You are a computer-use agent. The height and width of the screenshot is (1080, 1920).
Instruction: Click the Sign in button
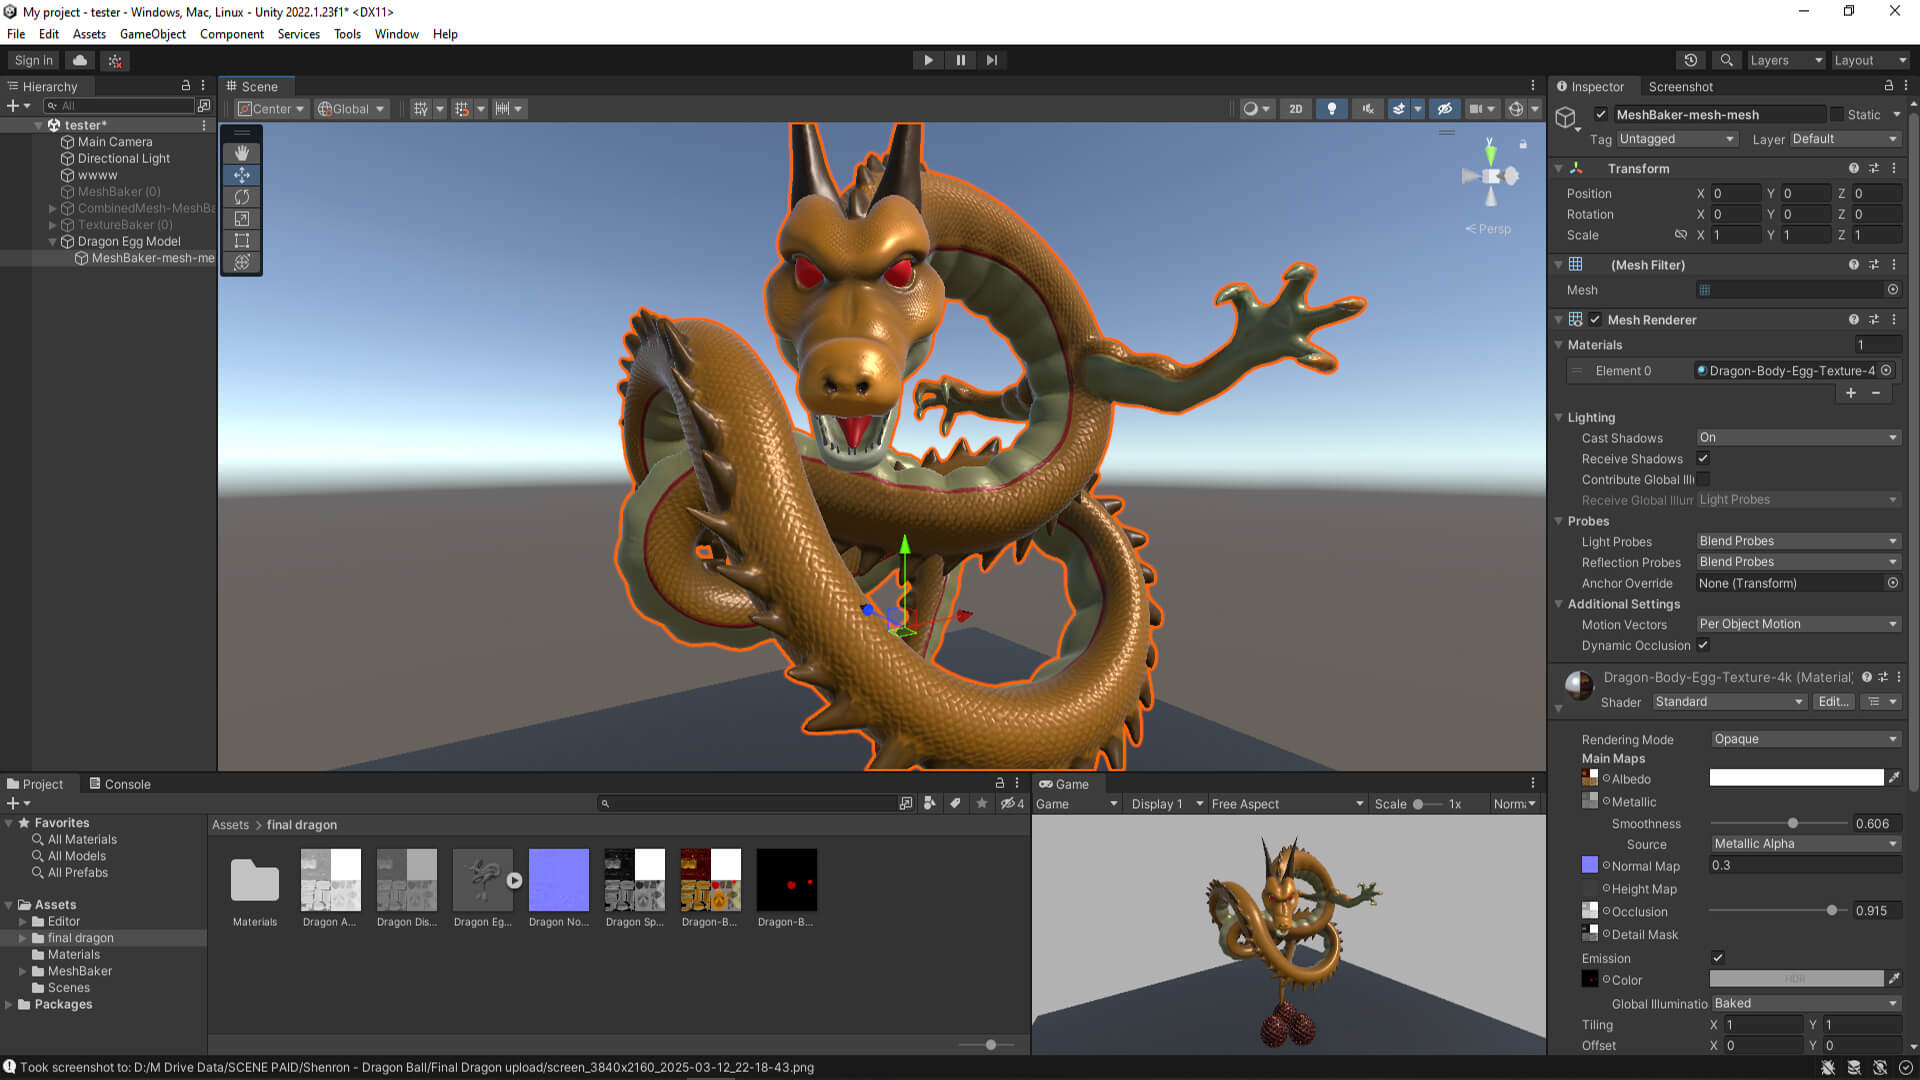pos(33,60)
